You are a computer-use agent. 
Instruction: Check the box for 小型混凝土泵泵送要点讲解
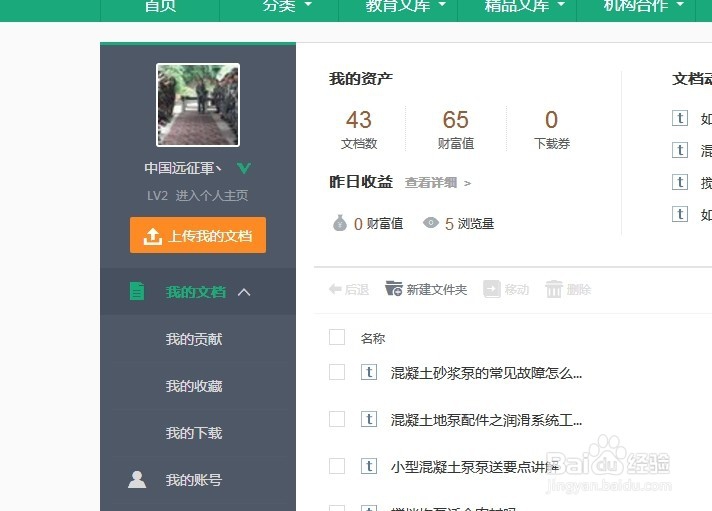(337, 466)
